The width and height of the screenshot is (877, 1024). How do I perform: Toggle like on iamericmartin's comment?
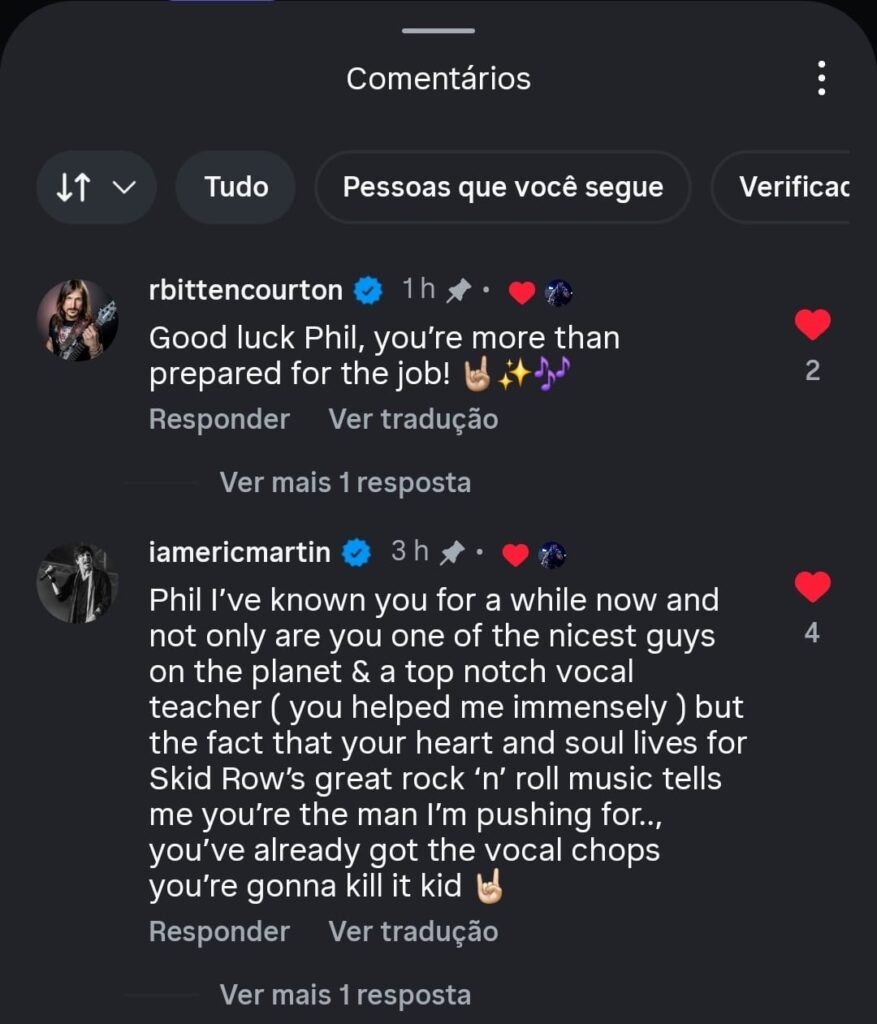tap(812, 587)
